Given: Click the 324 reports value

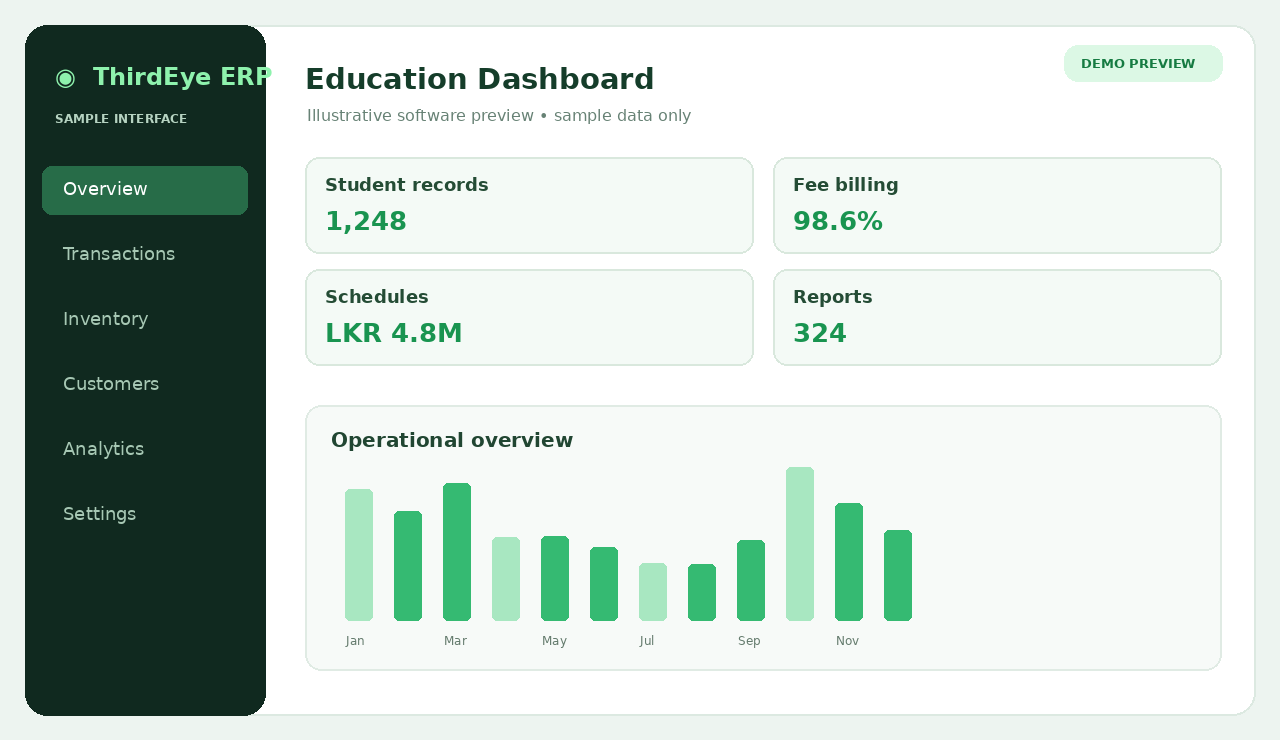Looking at the screenshot, I should point(820,334).
